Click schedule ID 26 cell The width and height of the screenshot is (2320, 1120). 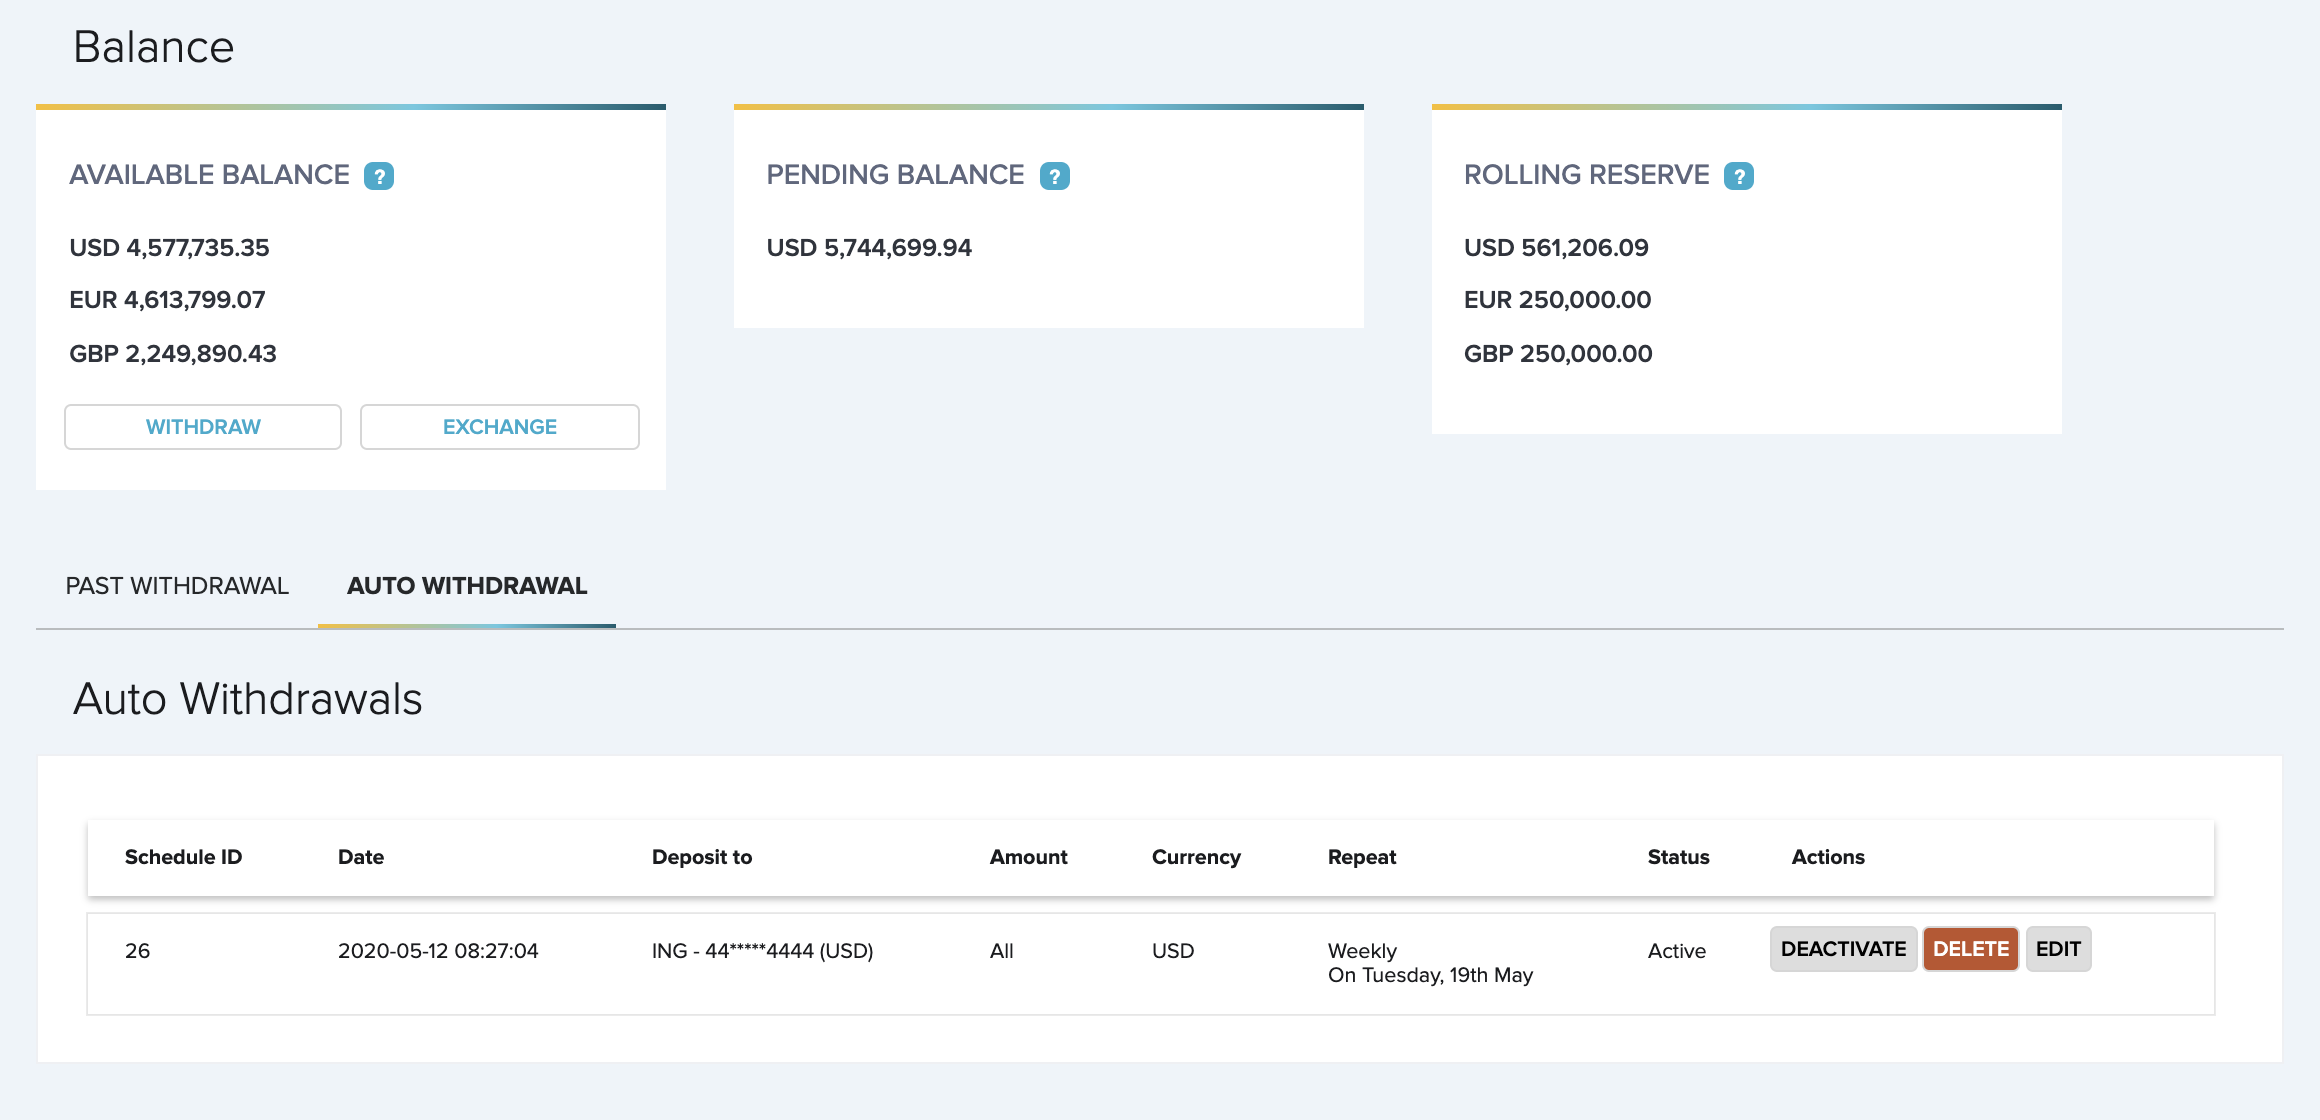click(137, 951)
